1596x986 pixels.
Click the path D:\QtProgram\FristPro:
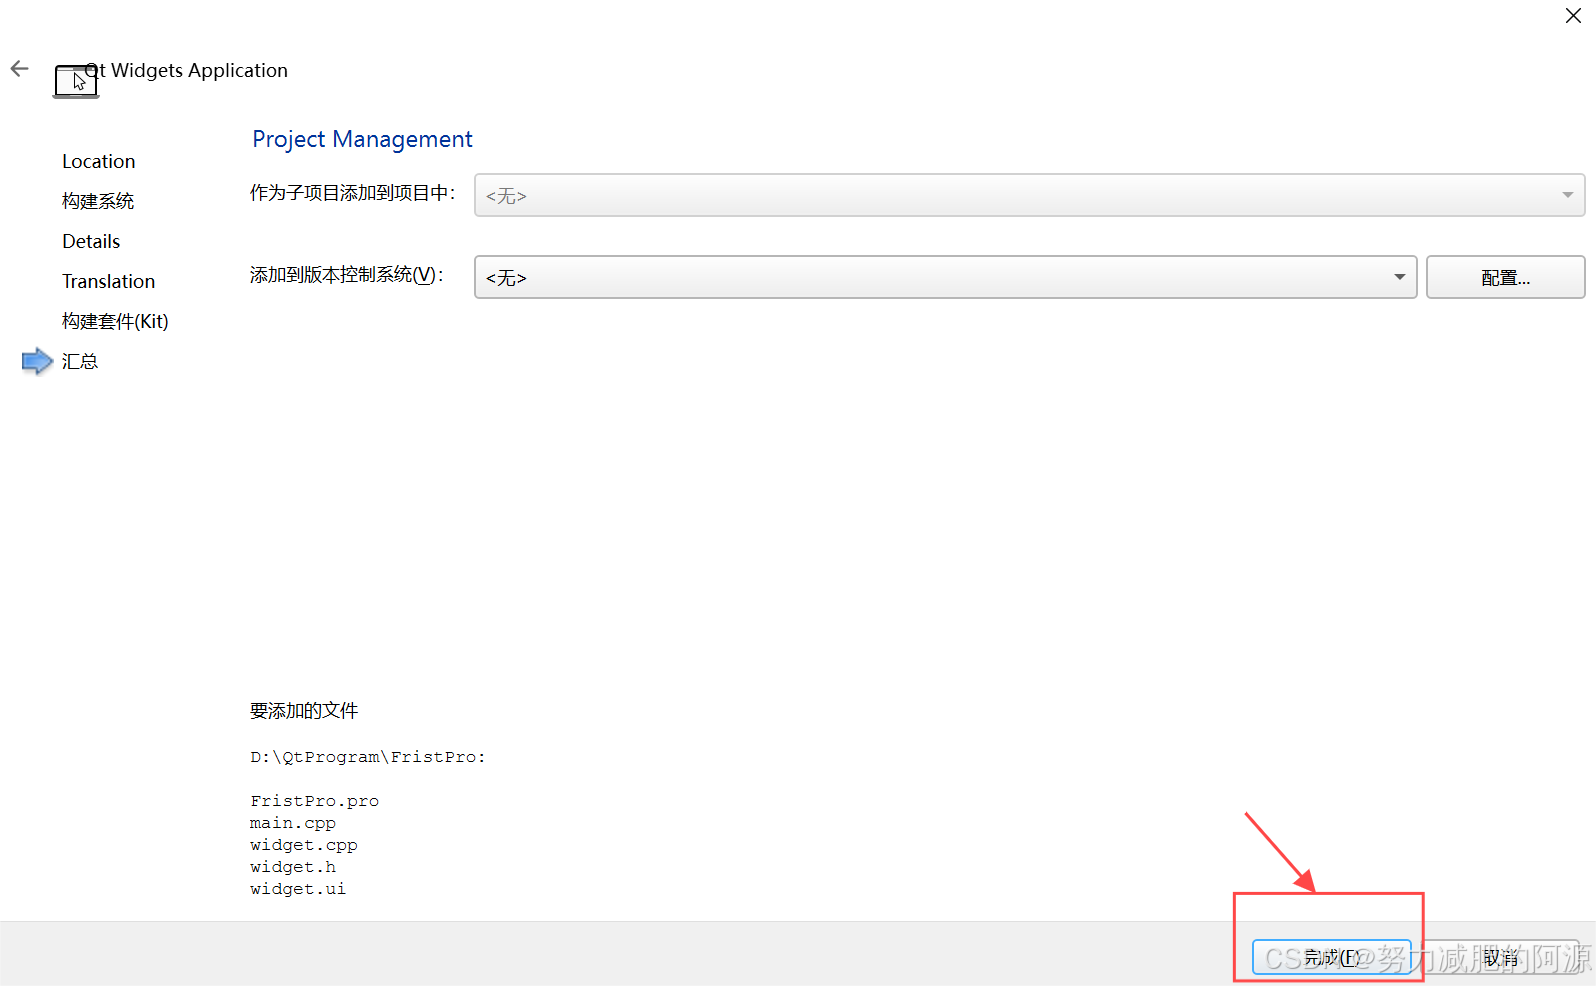pyautogui.click(x=368, y=757)
